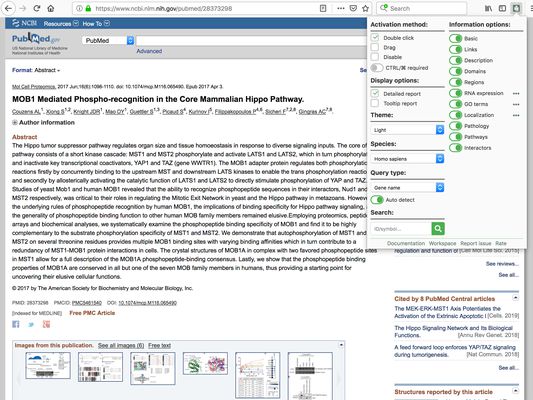533x400 pixels.
Task: Collapse the Cited by PubMed Central panel
Action: point(515,298)
